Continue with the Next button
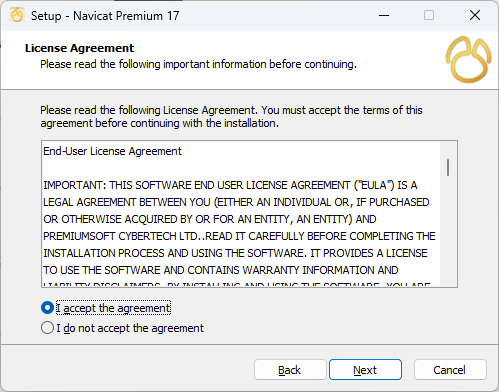Screen dimensions: 499x392 365,370
